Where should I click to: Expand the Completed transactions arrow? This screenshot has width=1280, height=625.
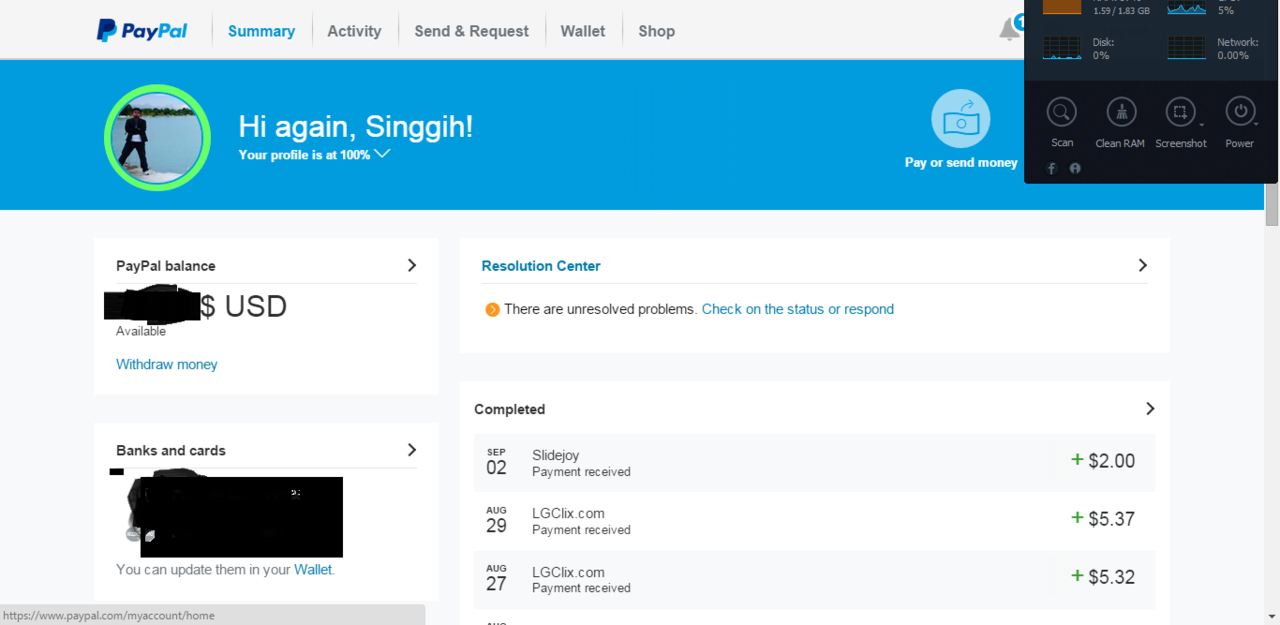tap(1149, 408)
